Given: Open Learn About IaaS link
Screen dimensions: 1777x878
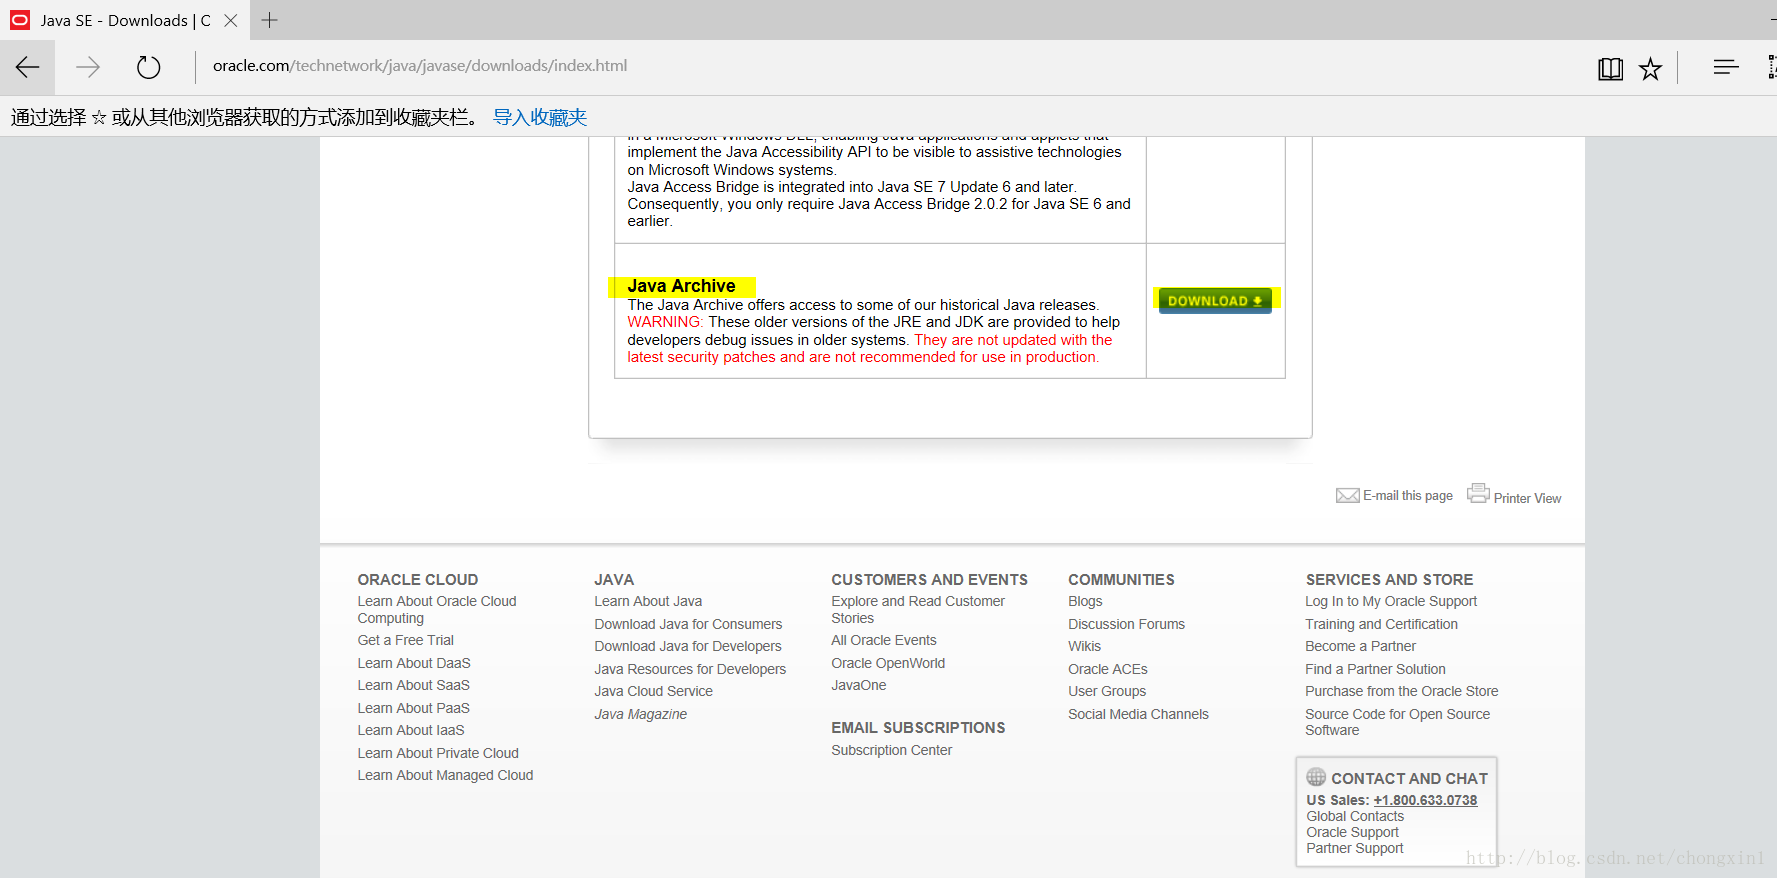Looking at the screenshot, I should [x=411, y=730].
